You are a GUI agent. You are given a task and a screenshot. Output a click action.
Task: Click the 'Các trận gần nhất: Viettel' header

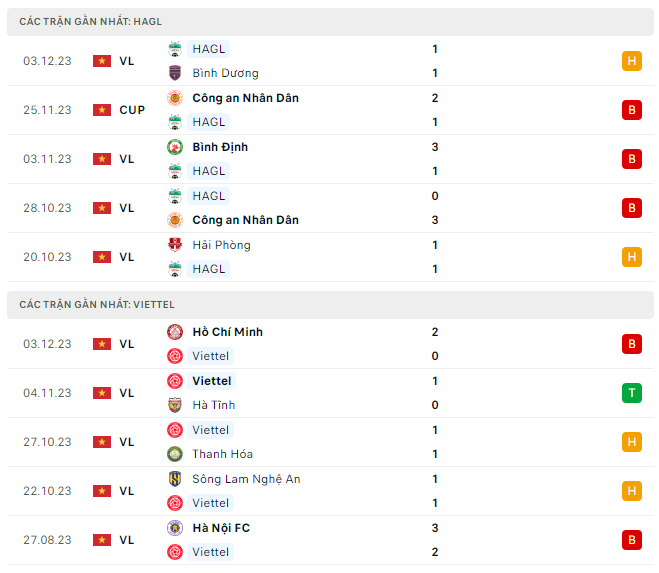(97, 304)
